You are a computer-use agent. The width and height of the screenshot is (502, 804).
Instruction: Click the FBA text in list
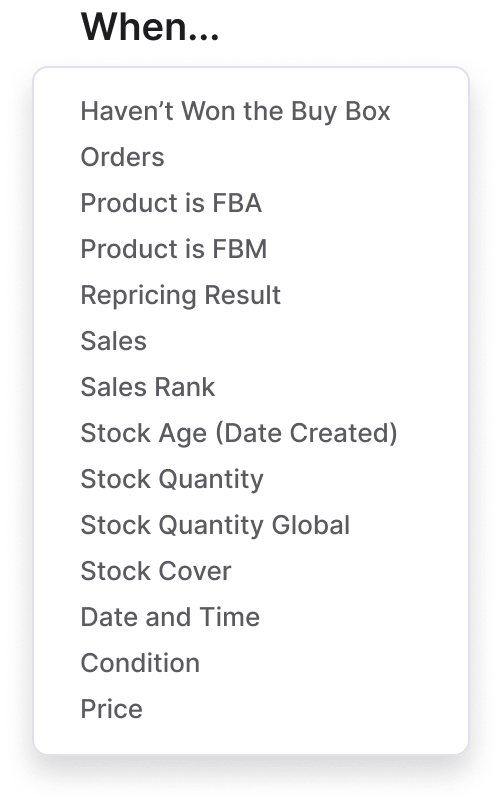pos(237,203)
